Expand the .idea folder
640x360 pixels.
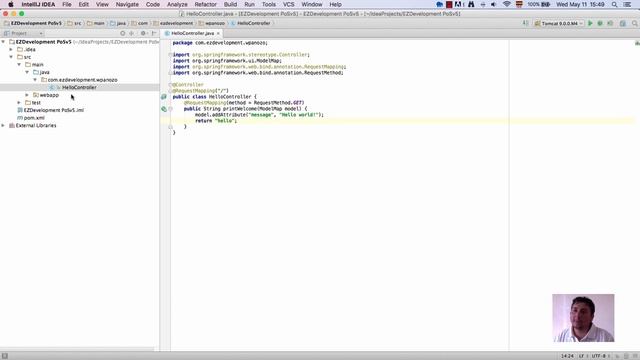[11, 49]
